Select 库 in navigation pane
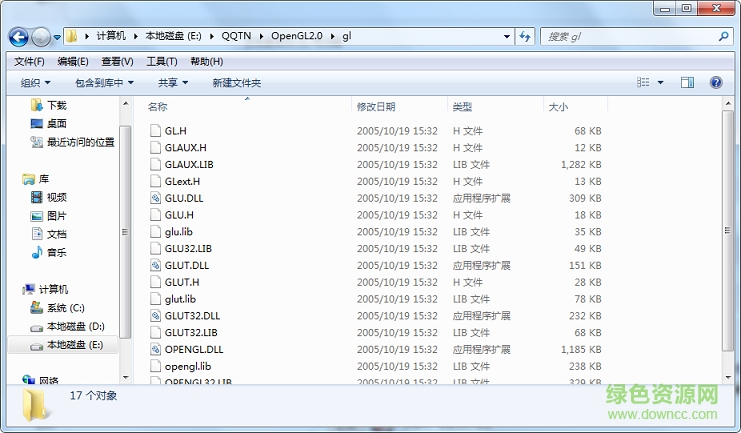The width and height of the screenshot is (741, 433). coord(36,179)
